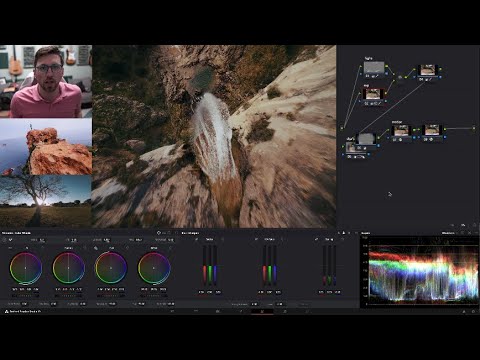The height and width of the screenshot is (360, 480).
Task: Click the waterfall viewer image
Action: 214,136
